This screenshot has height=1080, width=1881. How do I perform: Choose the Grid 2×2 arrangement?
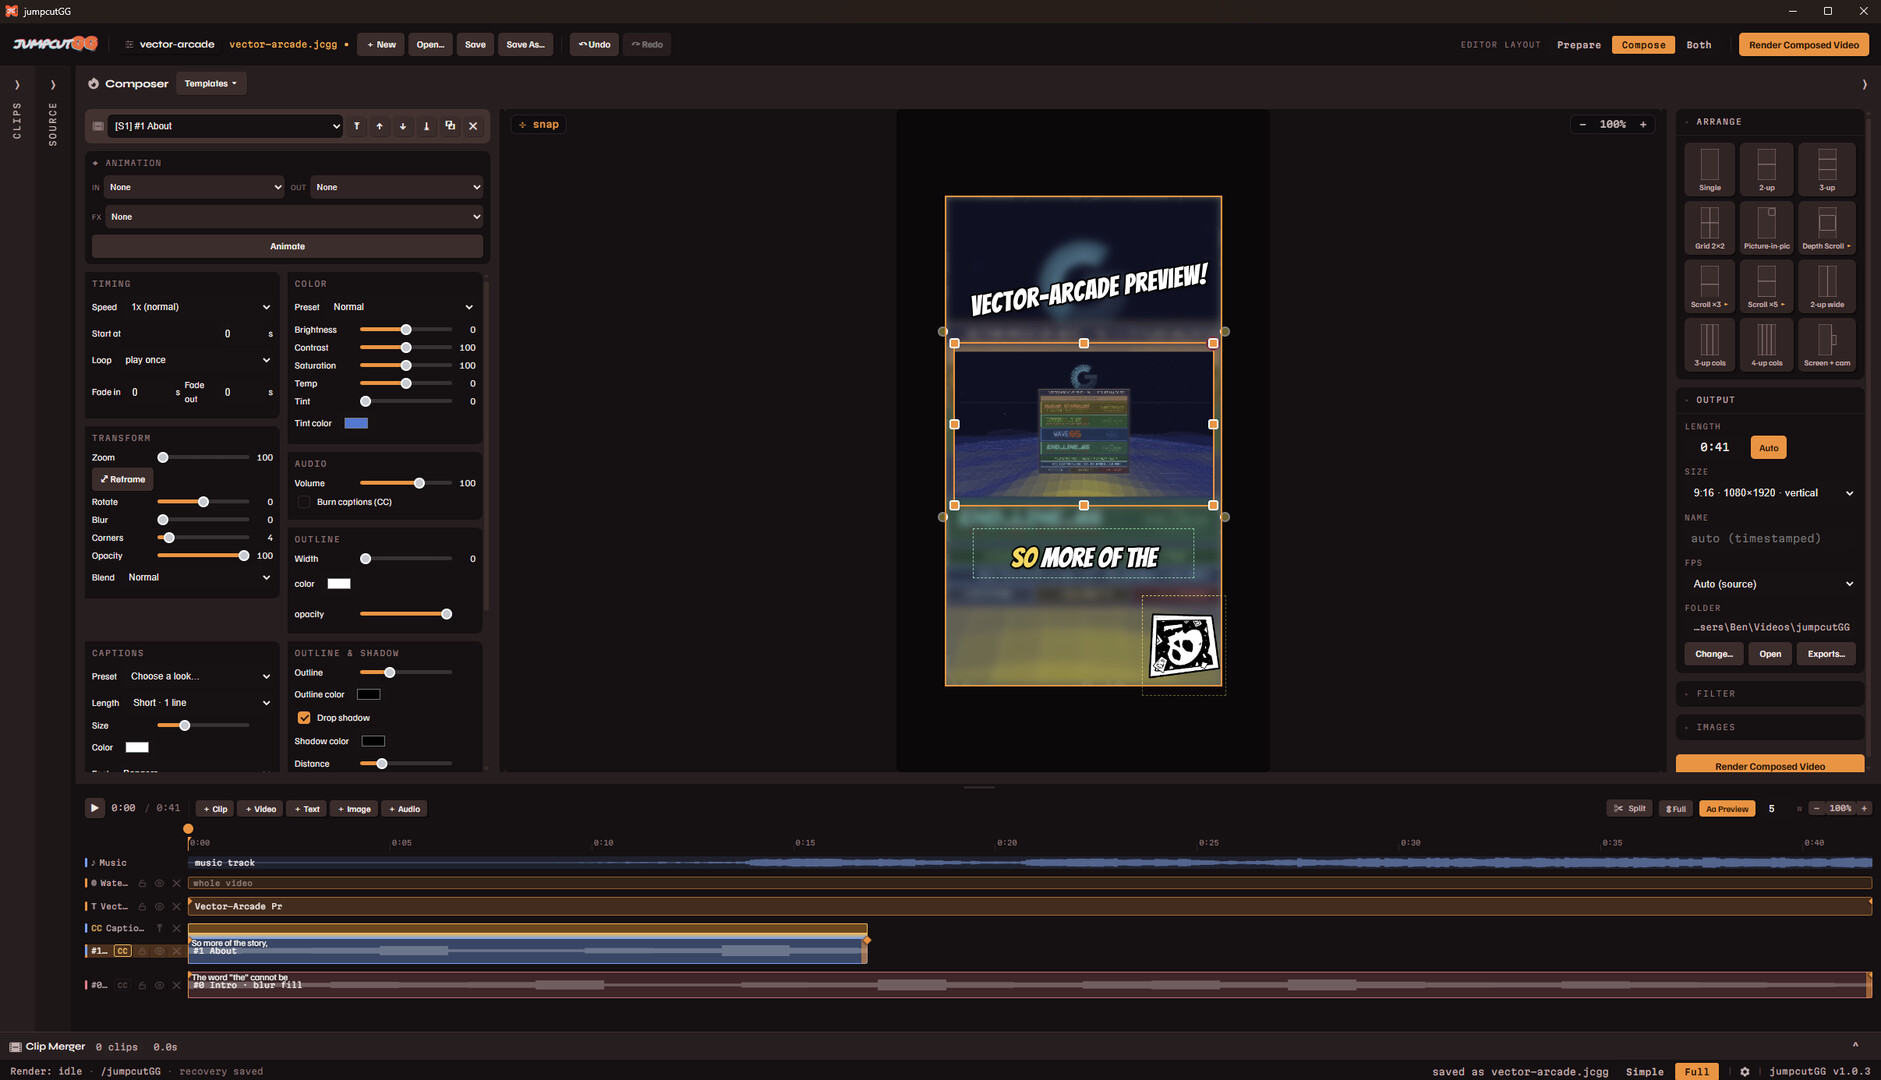pos(1710,227)
